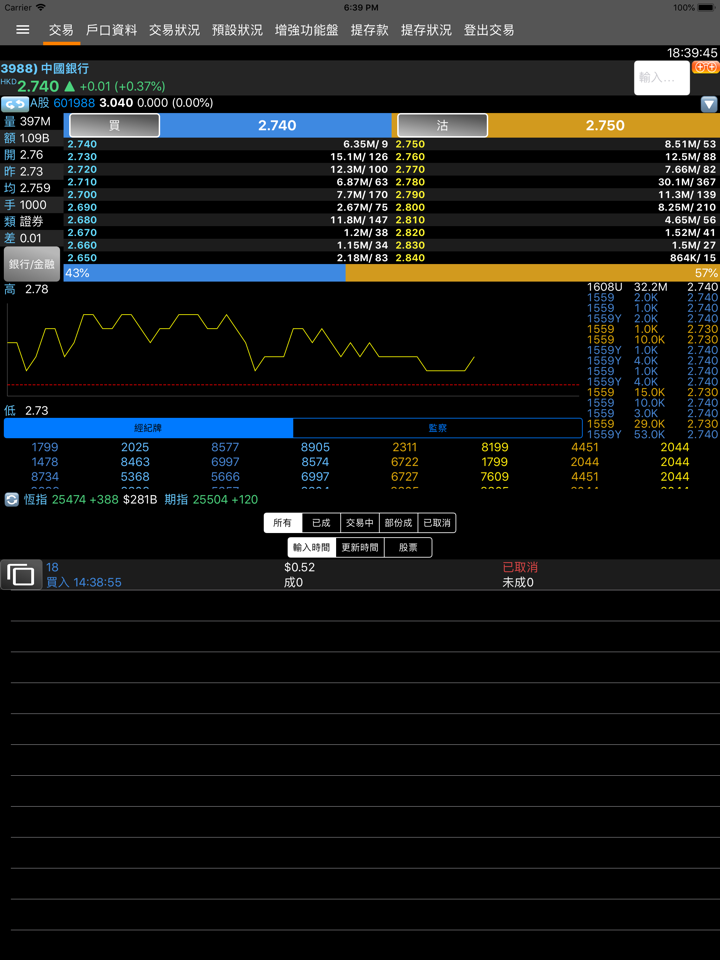Screen dimensions: 720x960
Task: Tap the index refresh icon beside 恆指
Action: tap(12, 499)
